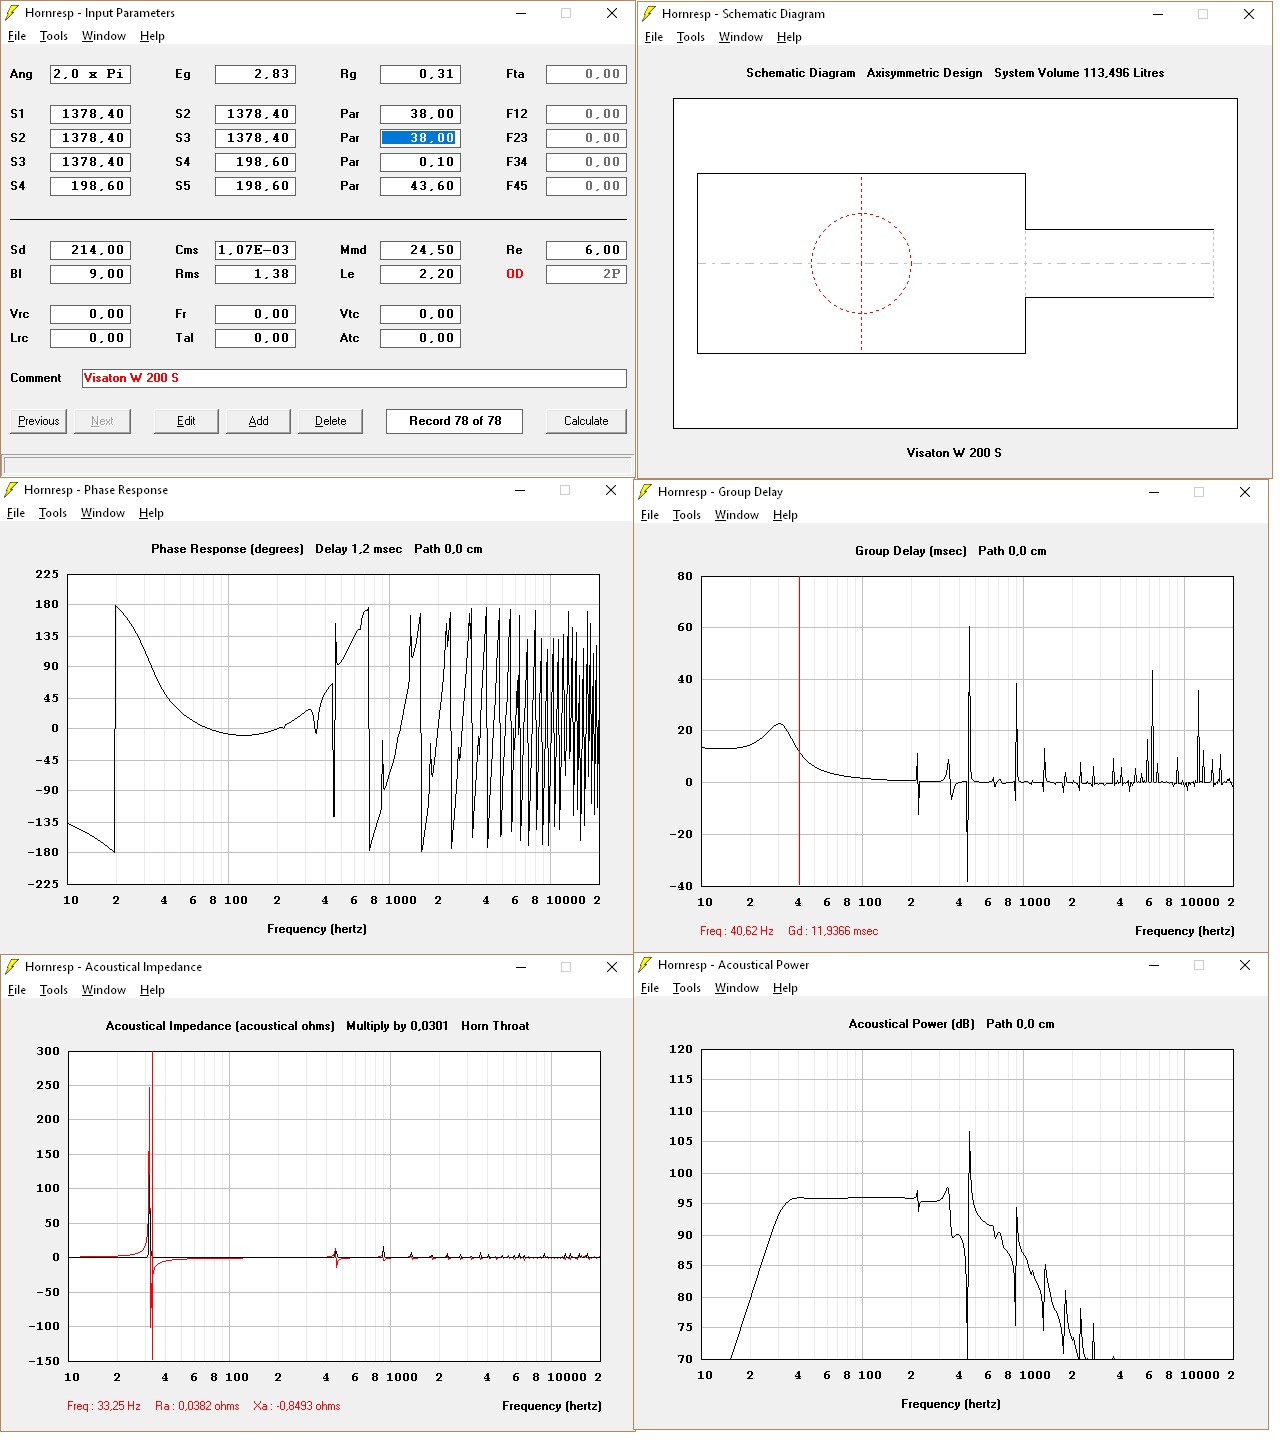Click the Vrc input field
The width and height of the screenshot is (1280, 1440).
[90, 314]
